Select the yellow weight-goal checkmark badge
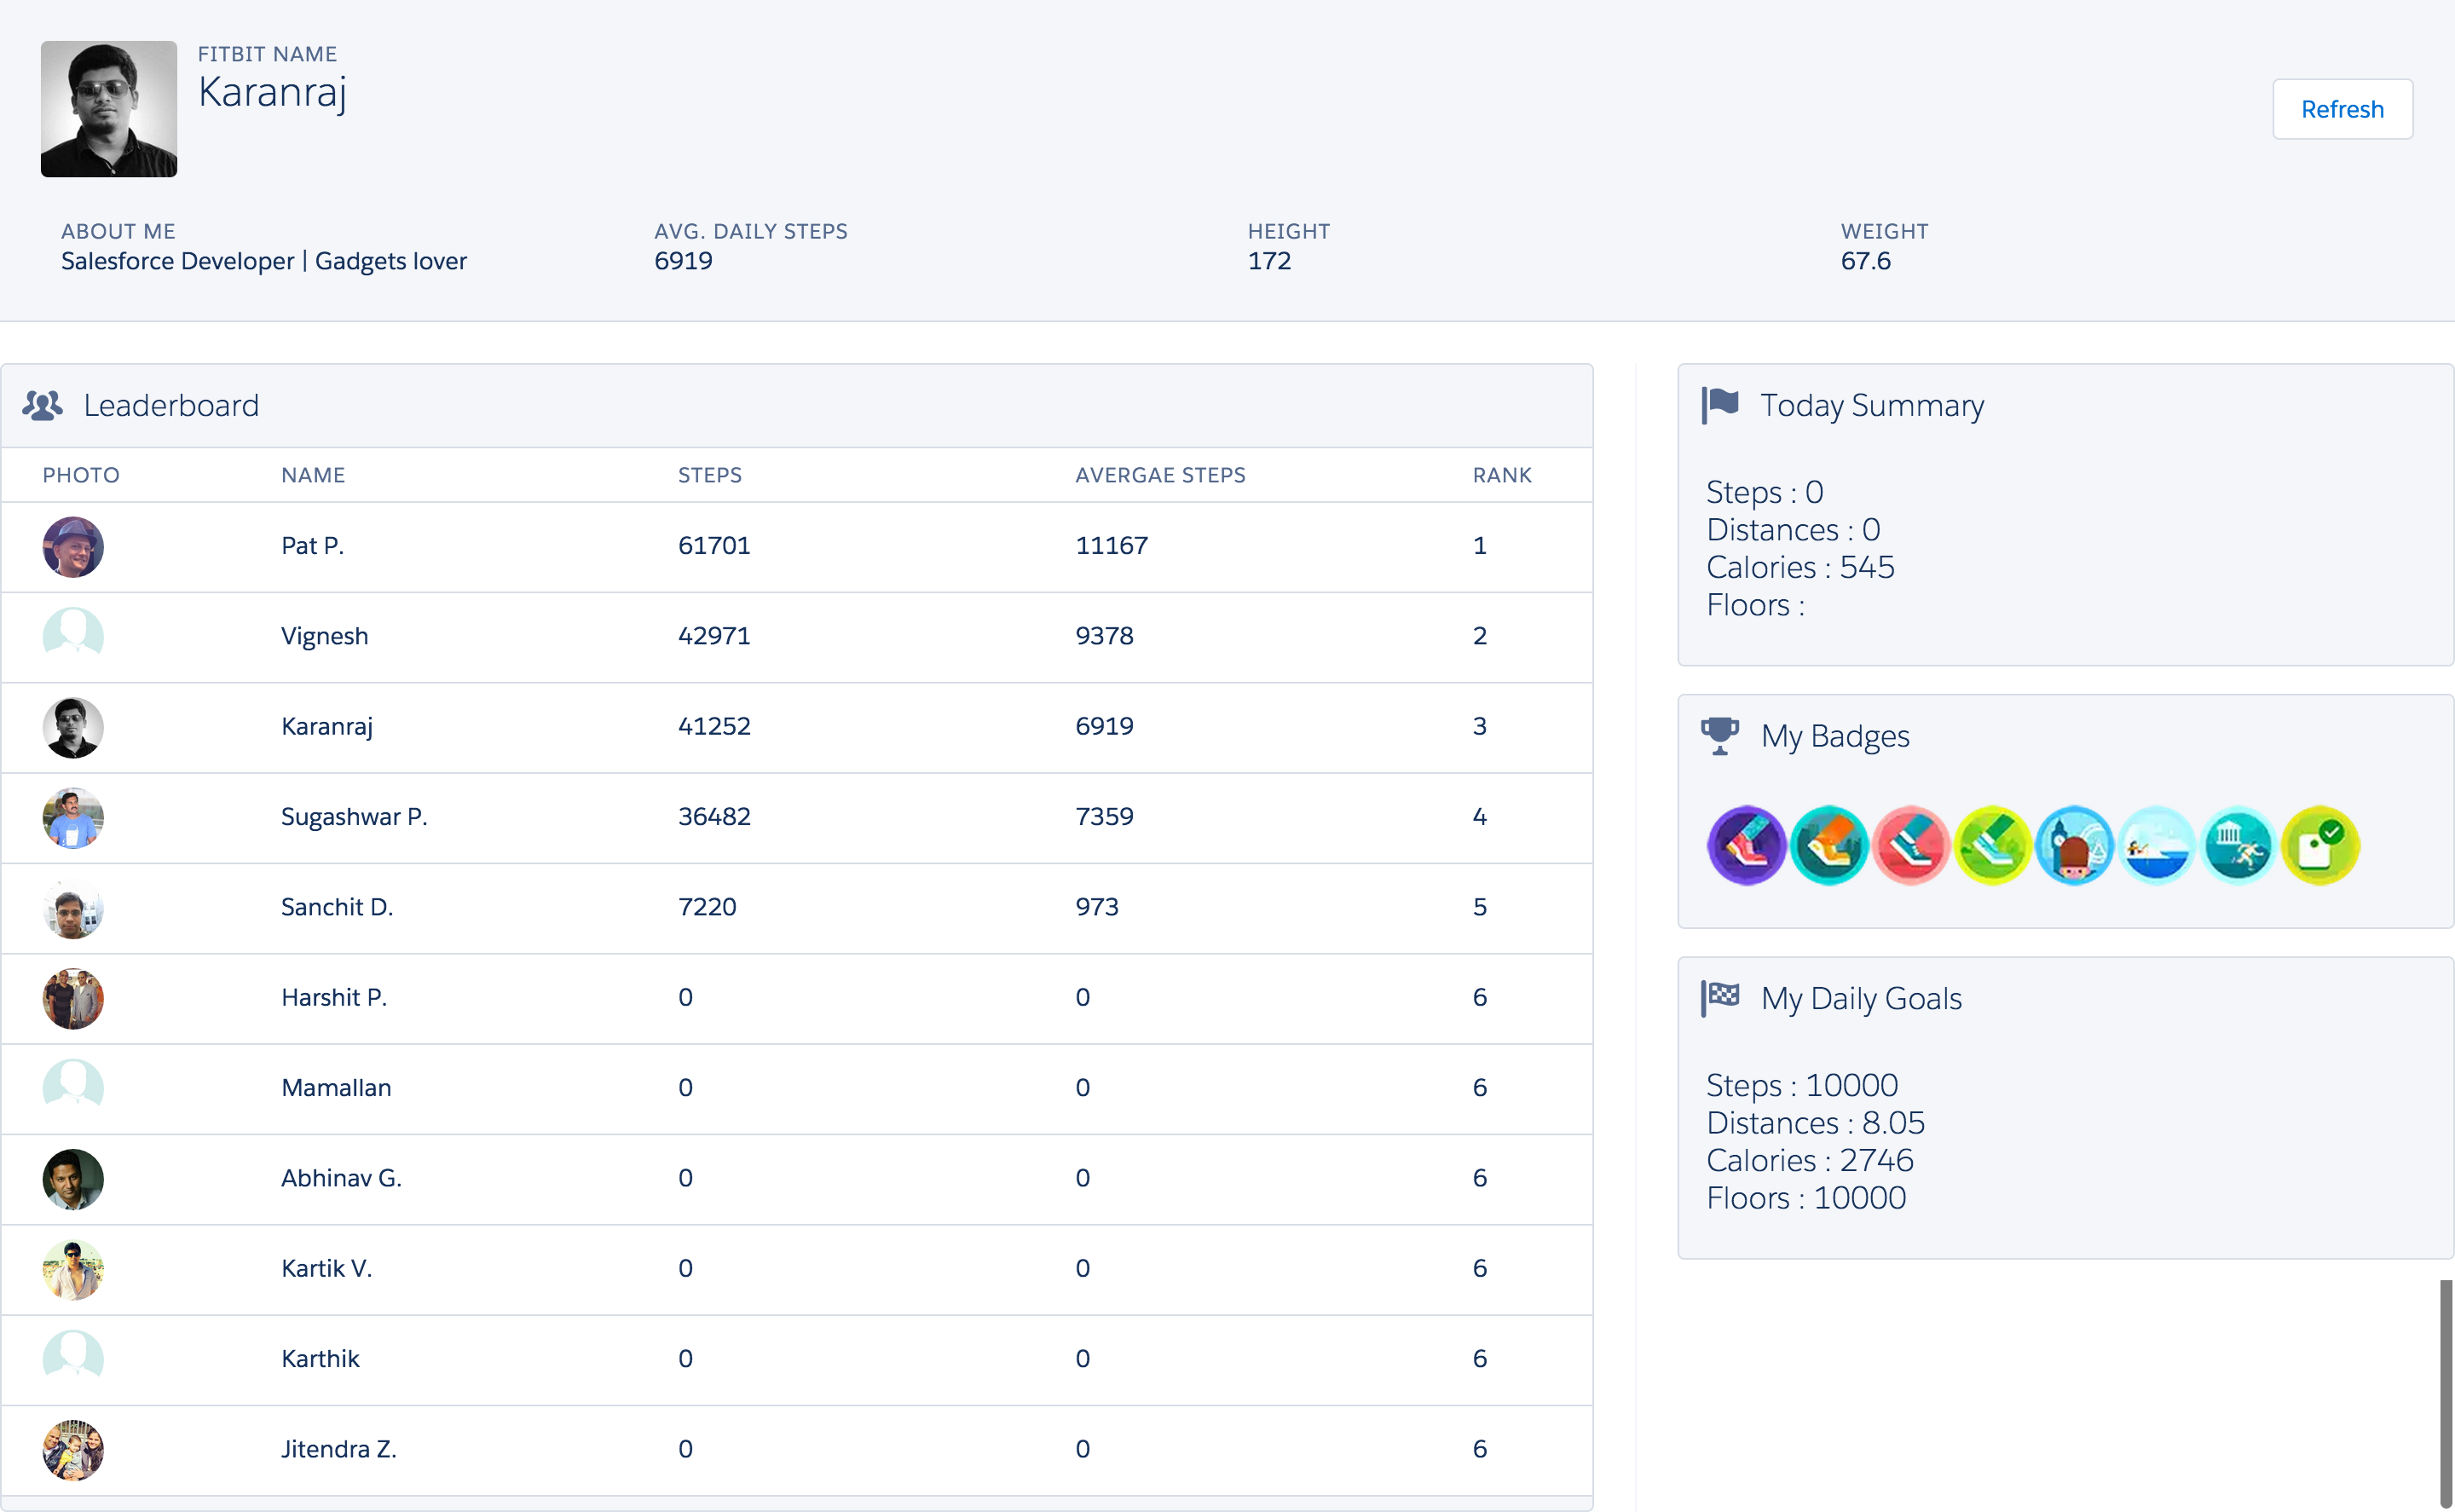Screen dimensions: 2455x1512 coord(2321,846)
